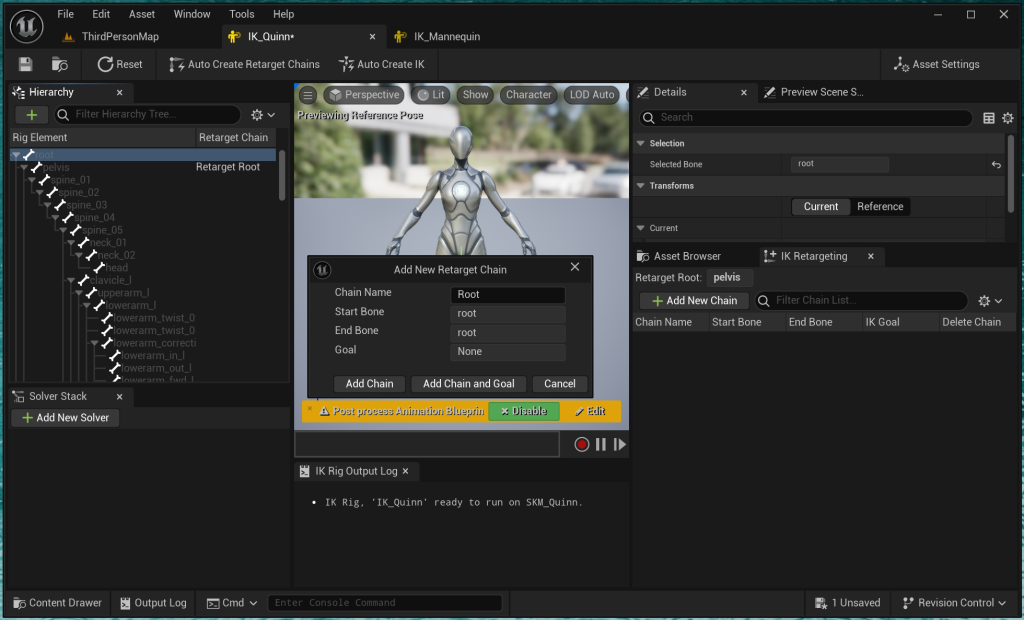1024x620 pixels.
Task: Open the File menu
Action: click(65, 14)
